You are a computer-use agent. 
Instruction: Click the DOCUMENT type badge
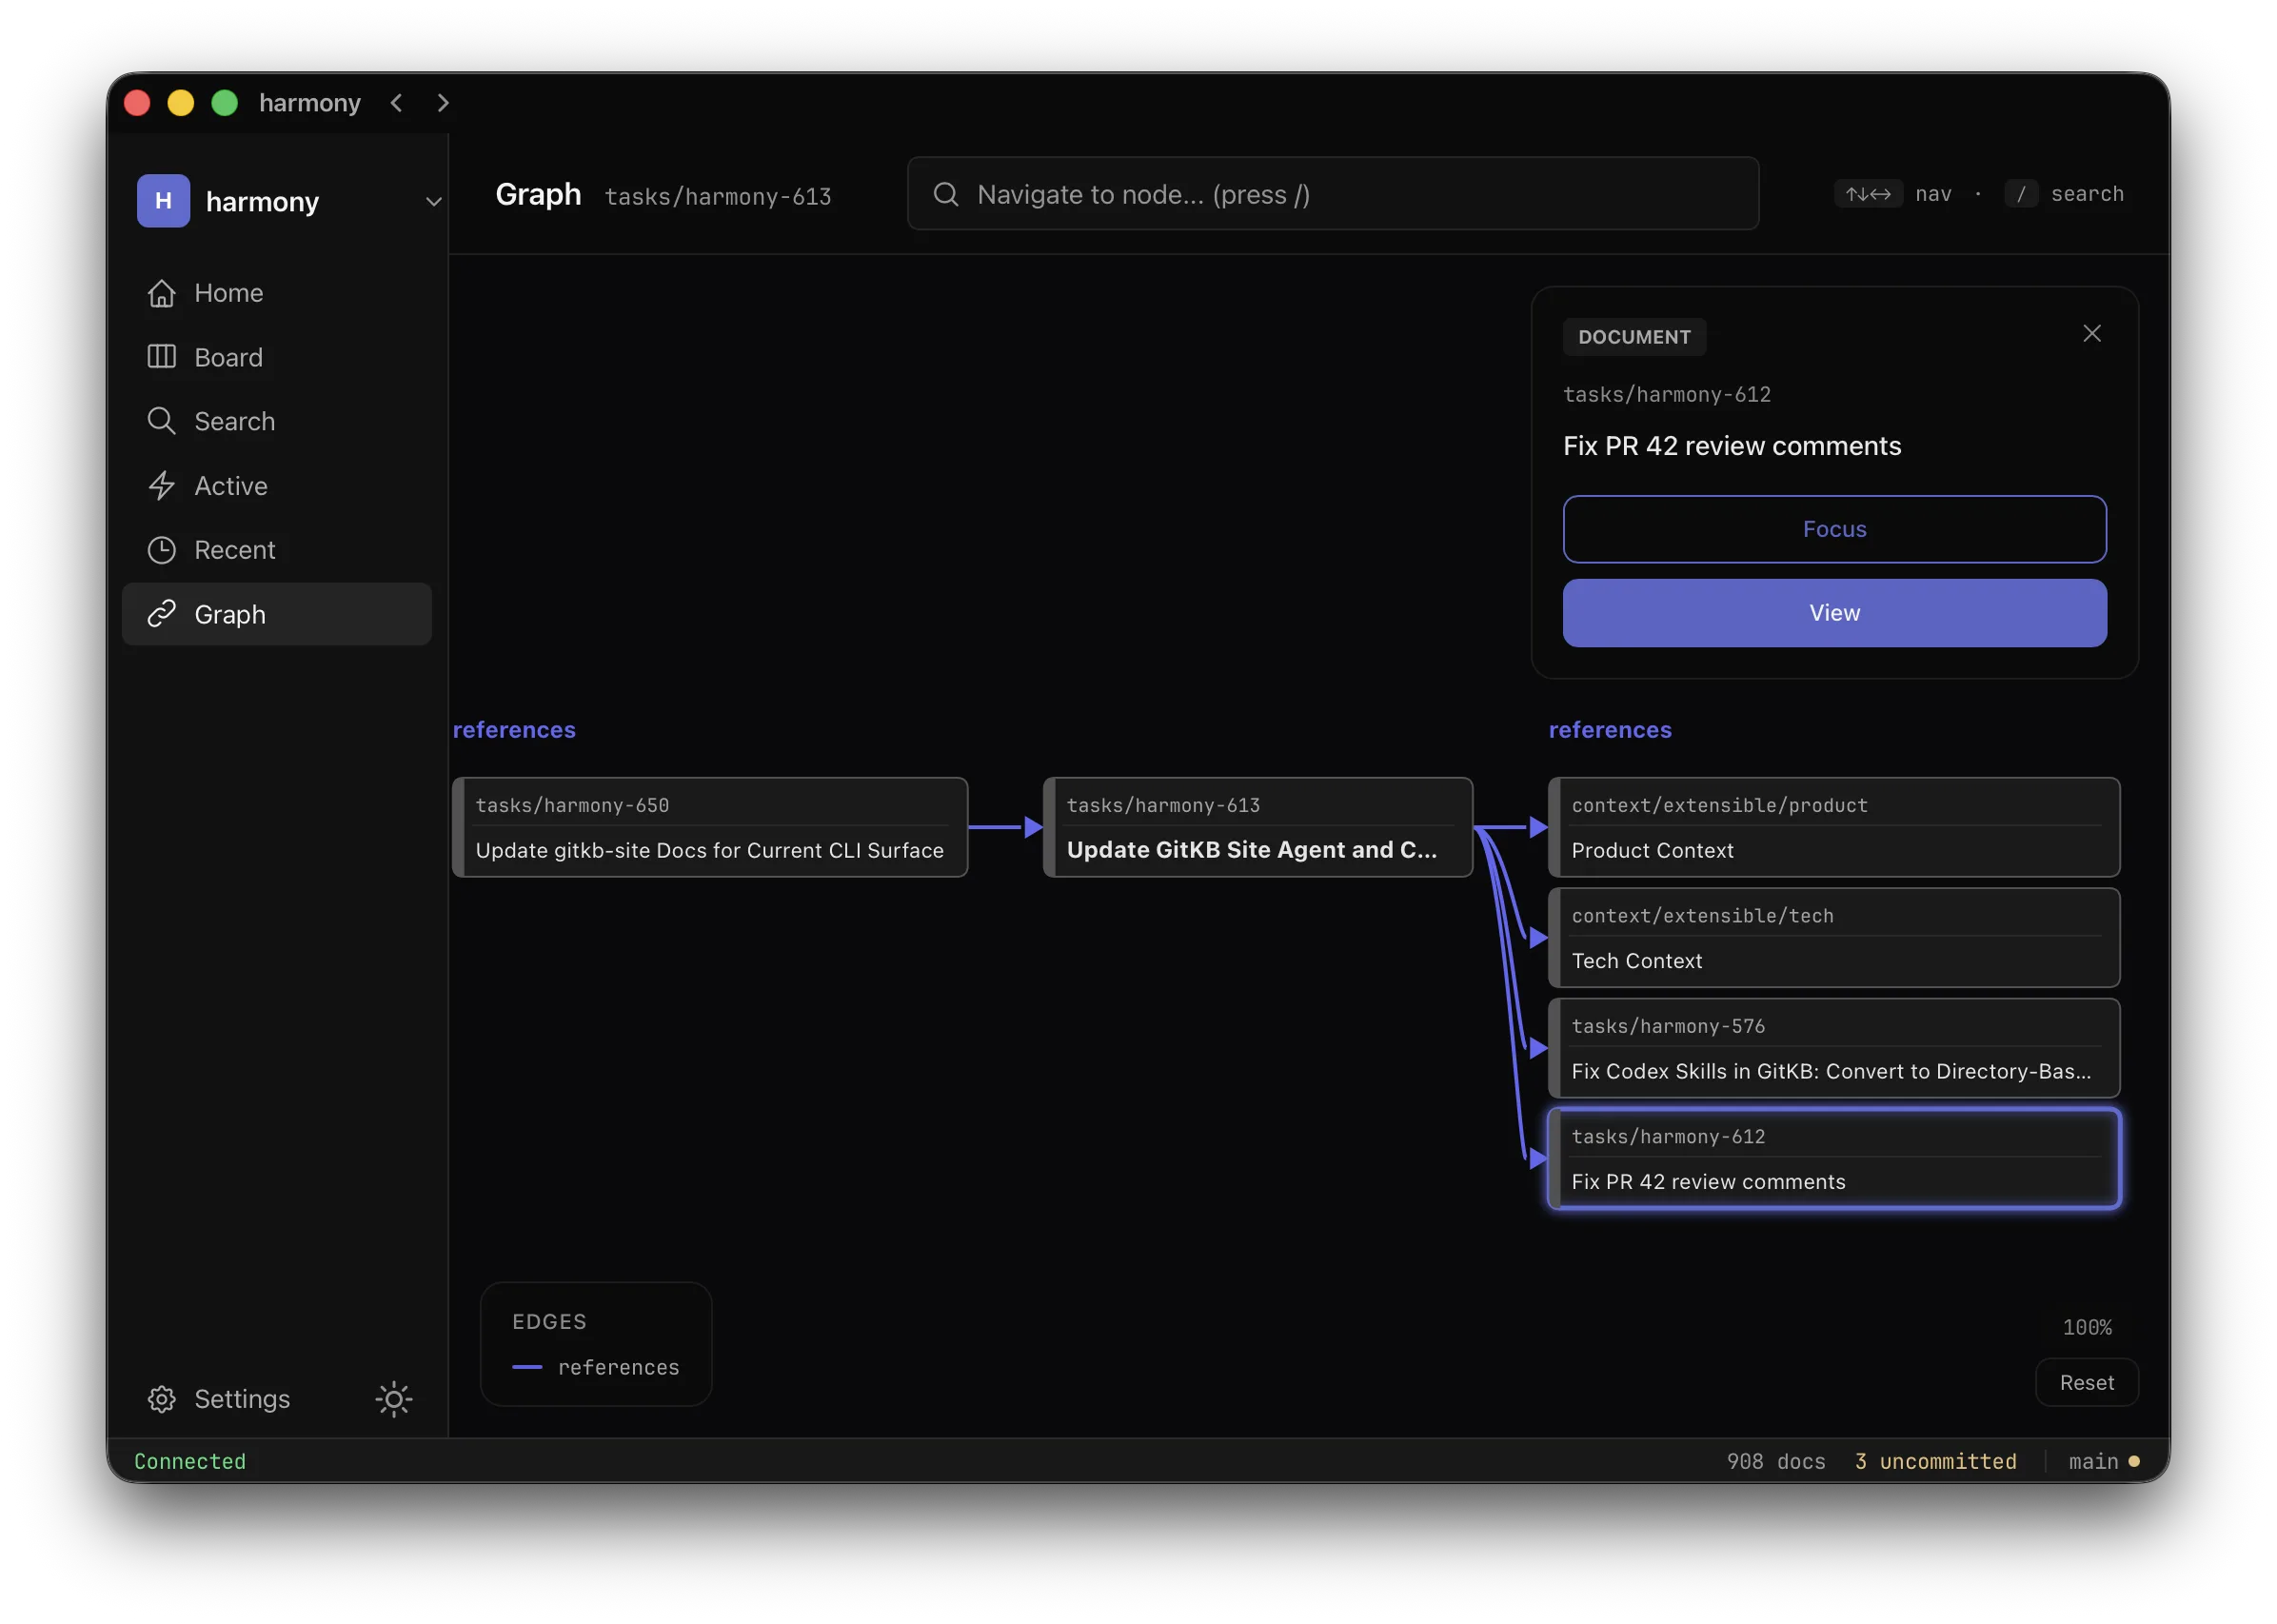[1634, 337]
